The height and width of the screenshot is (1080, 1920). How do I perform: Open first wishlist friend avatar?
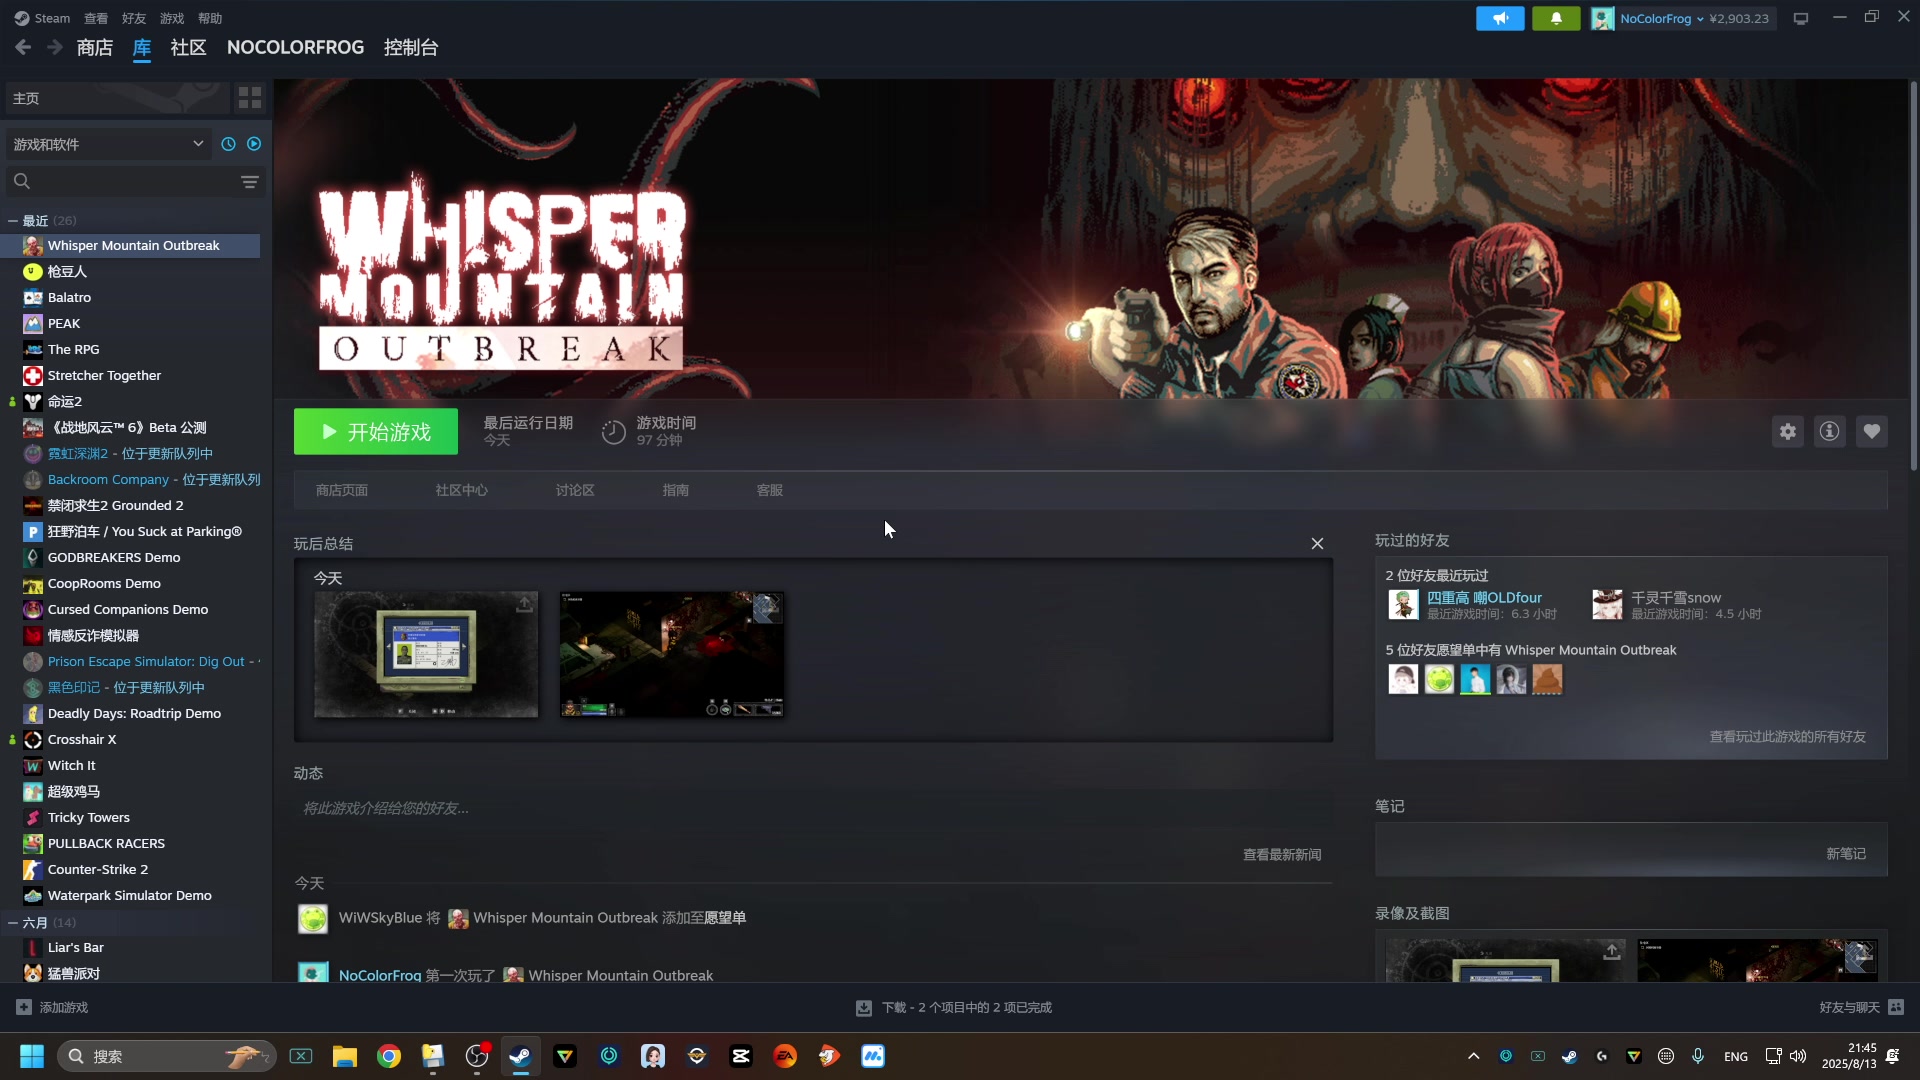pyautogui.click(x=1403, y=679)
